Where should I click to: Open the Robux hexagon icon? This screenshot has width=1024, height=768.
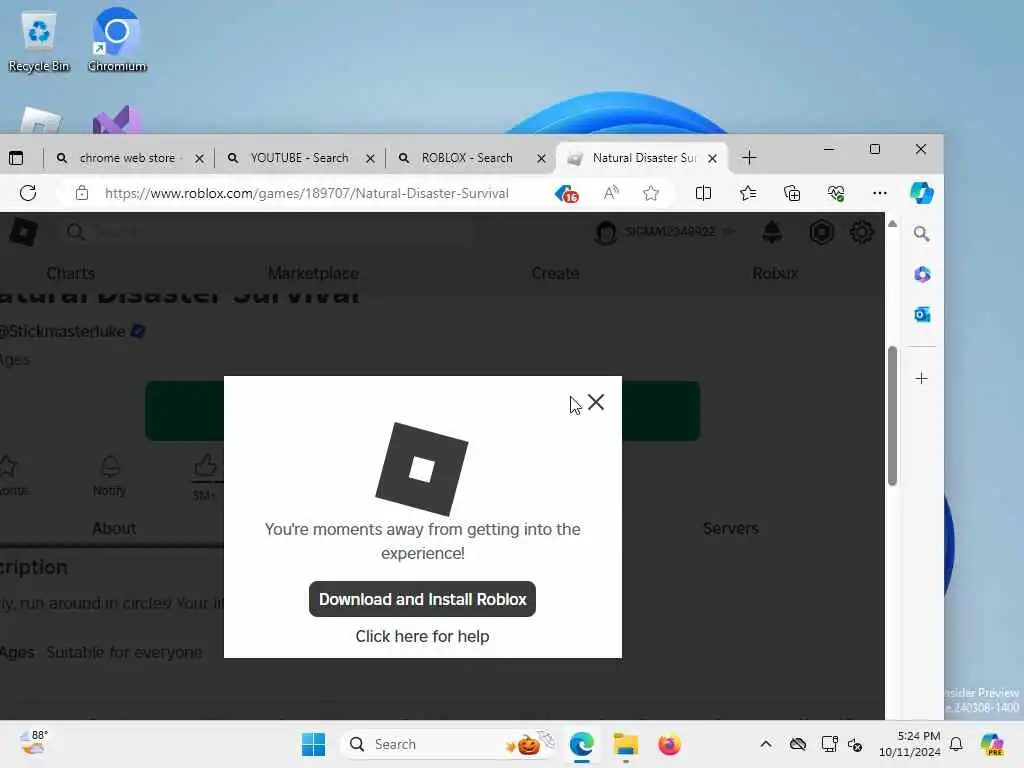pyautogui.click(x=822, y=232)
